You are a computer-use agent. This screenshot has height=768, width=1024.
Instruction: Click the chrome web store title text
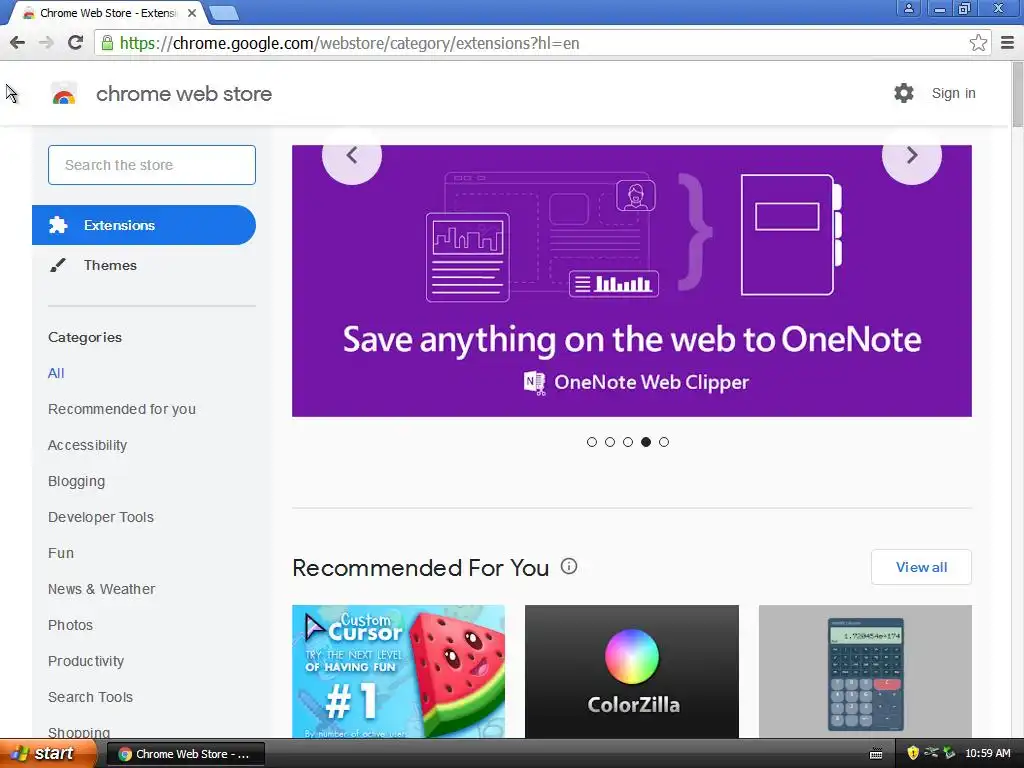tap(184, 94)
